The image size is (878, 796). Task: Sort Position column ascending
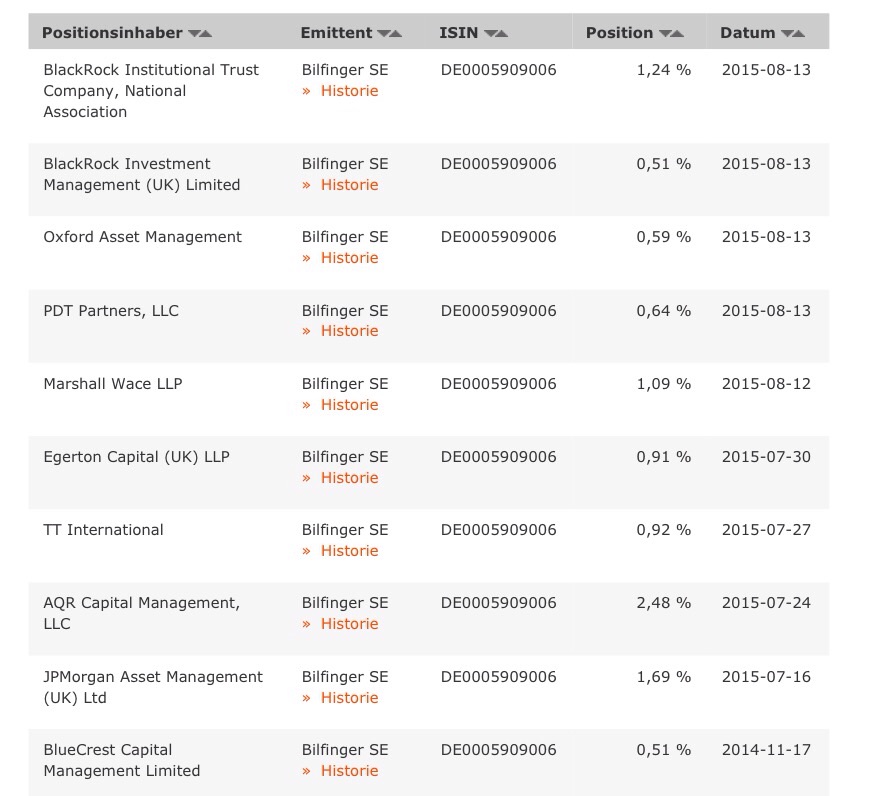click(x=677, y=34)
